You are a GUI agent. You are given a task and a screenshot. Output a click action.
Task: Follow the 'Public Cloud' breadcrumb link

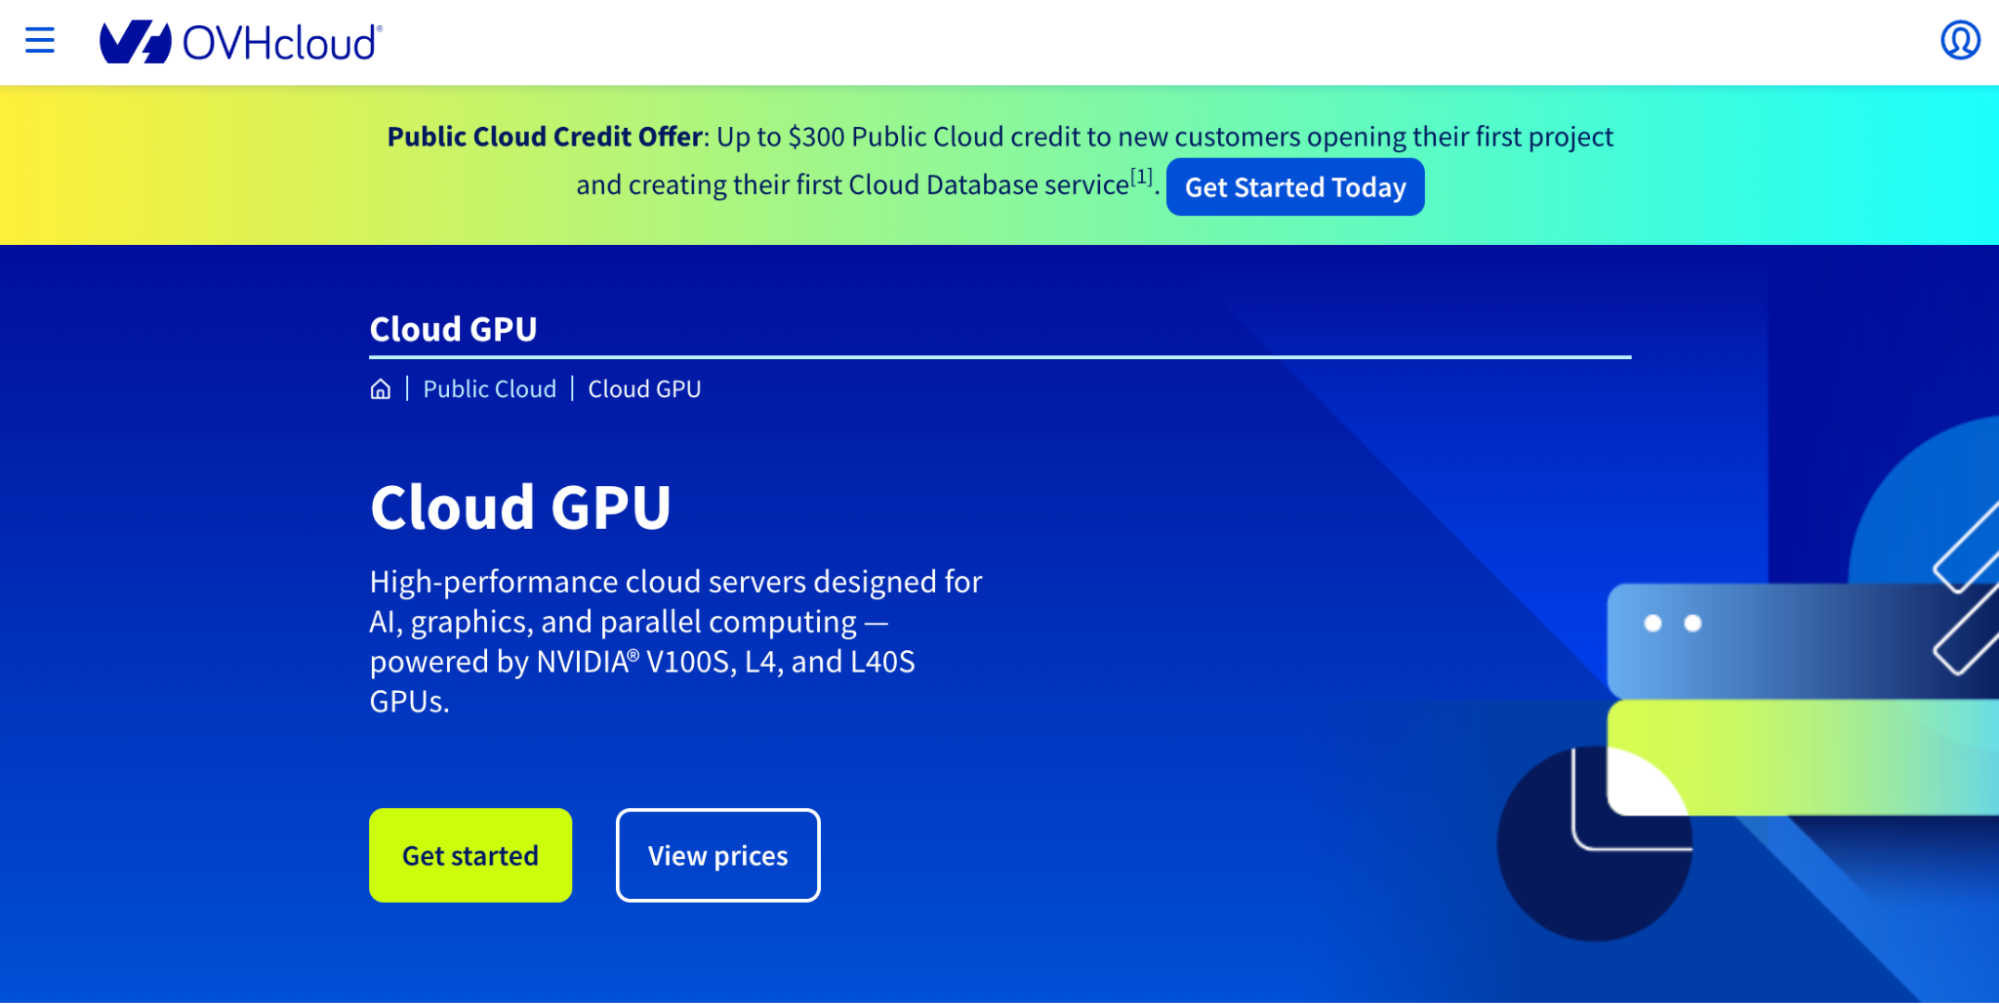[489, 388]
